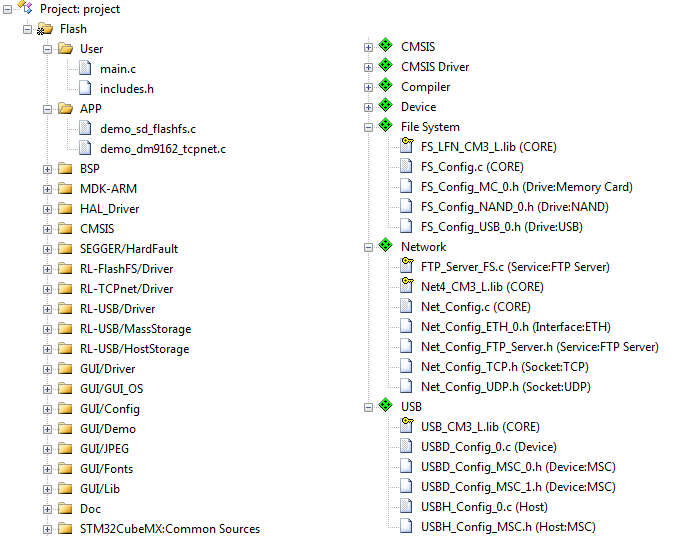This screenshot has width=700, height=537.
Task: Collapse the USB component
Action: pos(368,407)
